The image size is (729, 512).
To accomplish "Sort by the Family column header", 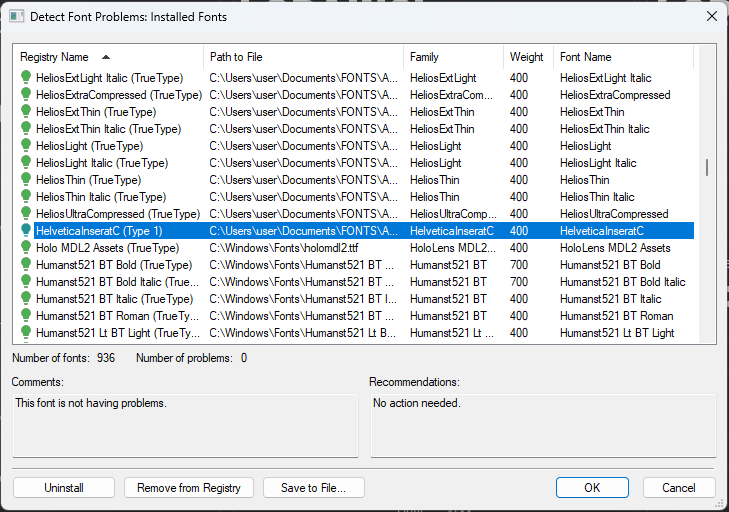I will pos(453,57).
